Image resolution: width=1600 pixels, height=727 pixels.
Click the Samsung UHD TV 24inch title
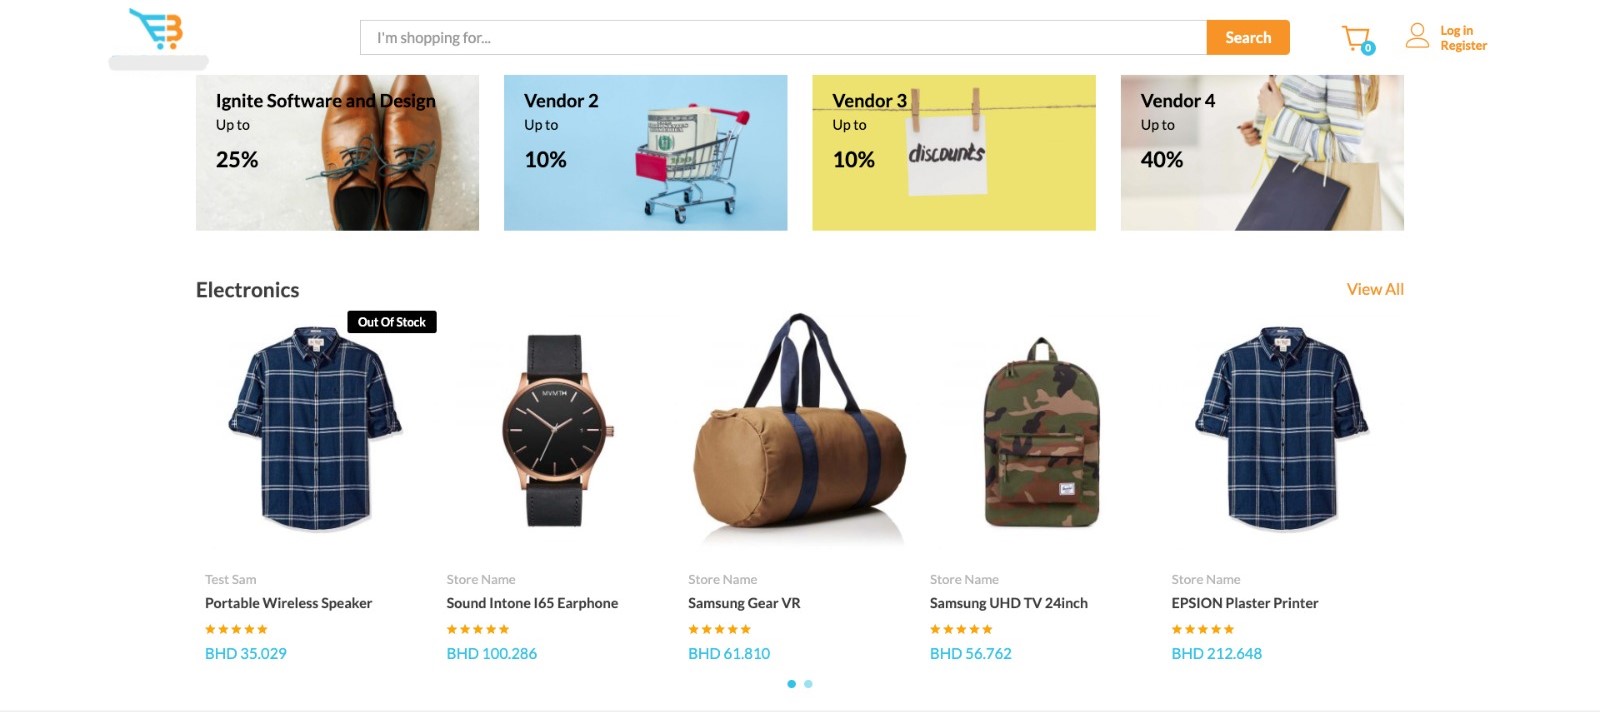(x=1008, y=603)
